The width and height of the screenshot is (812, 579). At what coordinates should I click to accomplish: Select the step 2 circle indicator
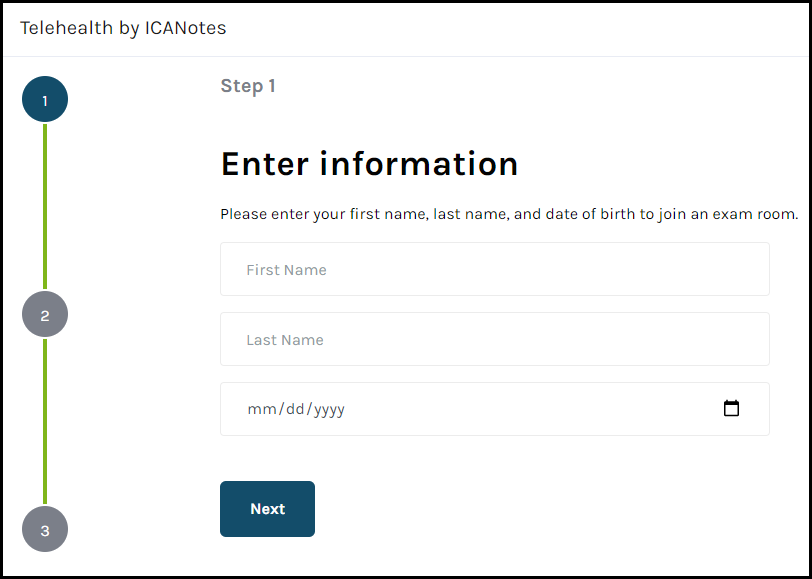coord(45,315)
